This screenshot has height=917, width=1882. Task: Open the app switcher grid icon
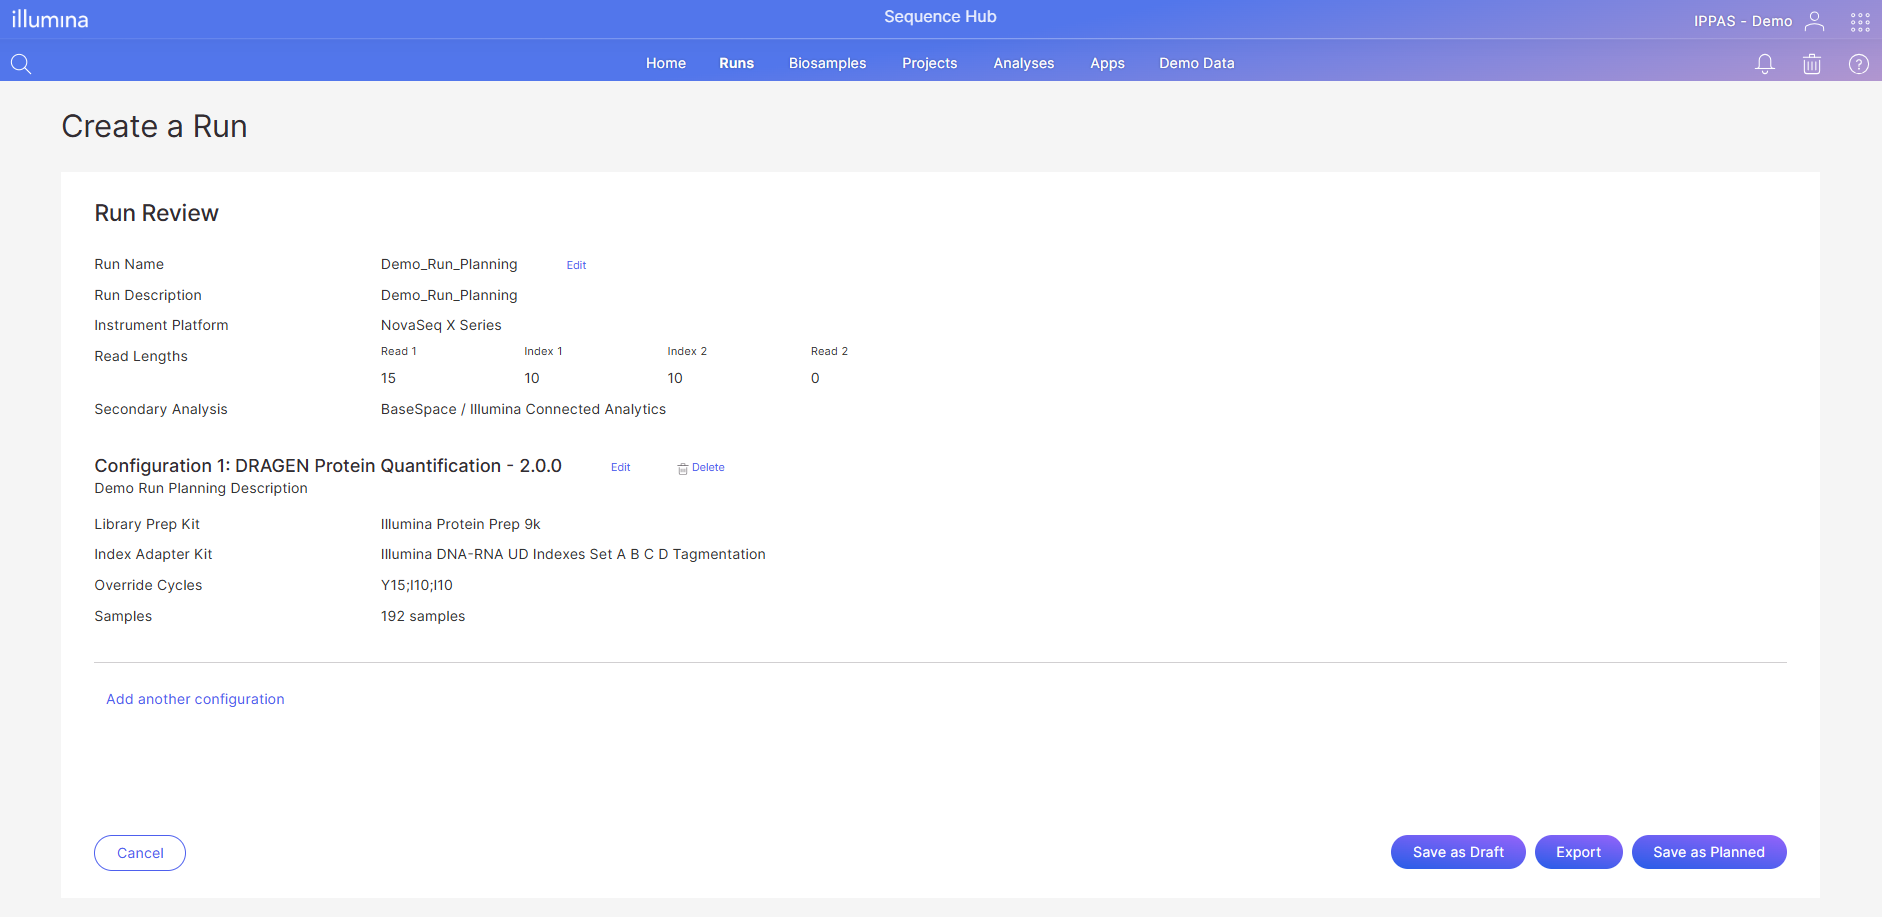(x=1859, y=21)
